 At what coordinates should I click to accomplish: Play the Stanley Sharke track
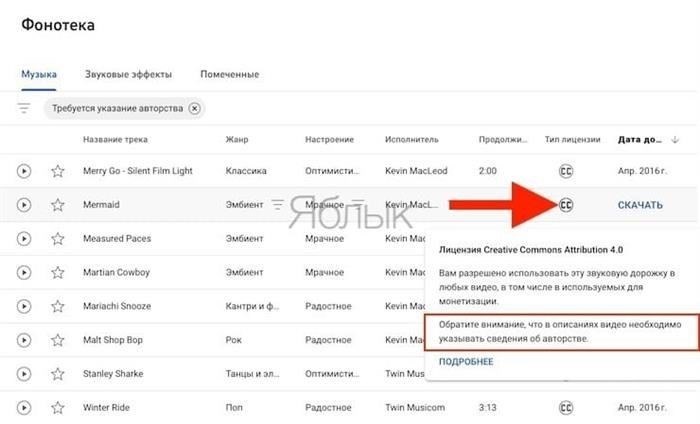pos(24,374)
